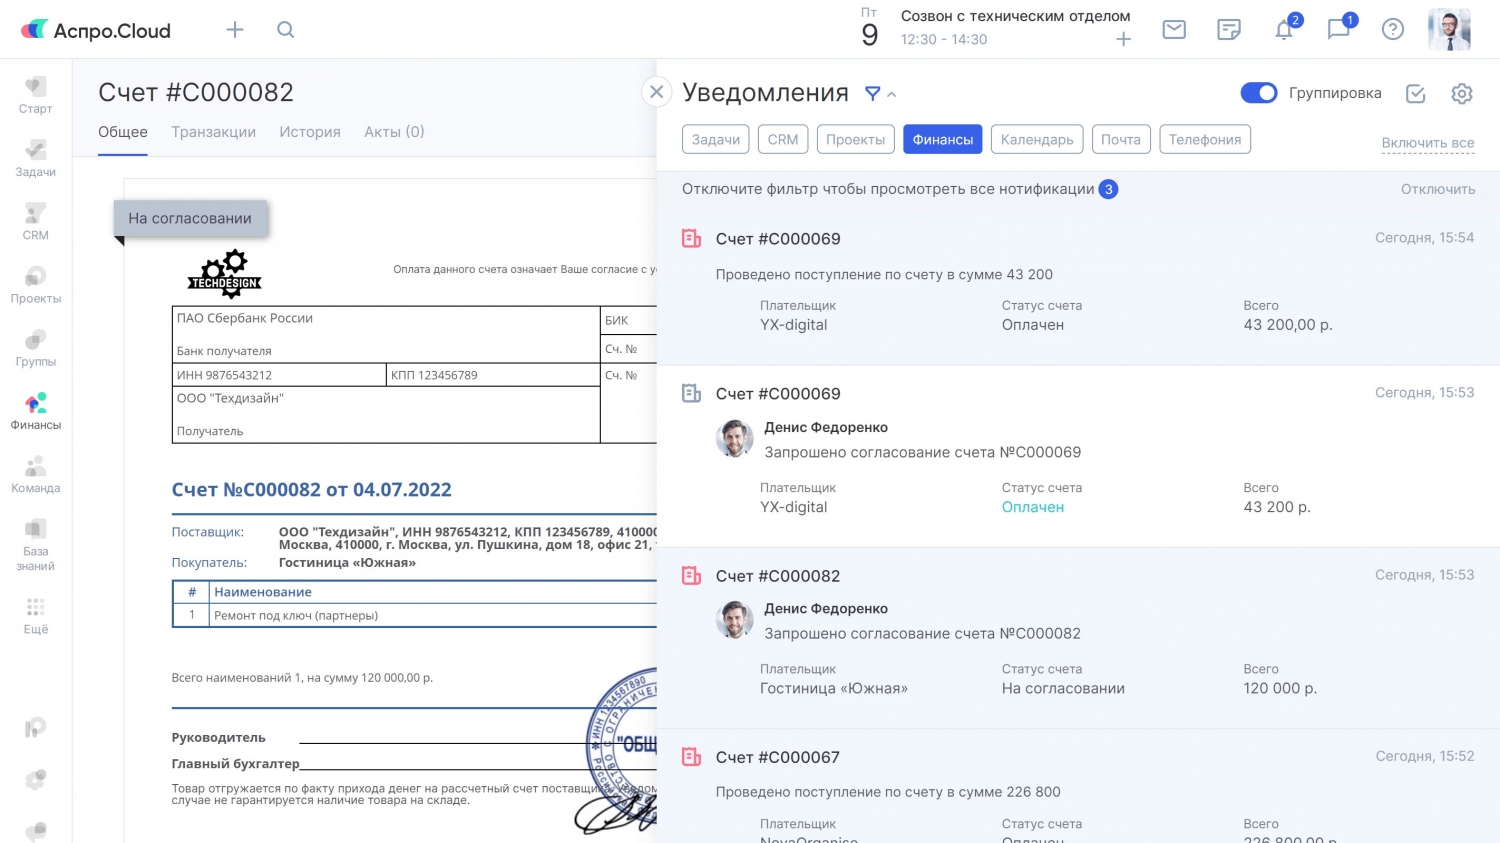
Task: Open the mail envelope icon in header
Action: coord(1174,30)
